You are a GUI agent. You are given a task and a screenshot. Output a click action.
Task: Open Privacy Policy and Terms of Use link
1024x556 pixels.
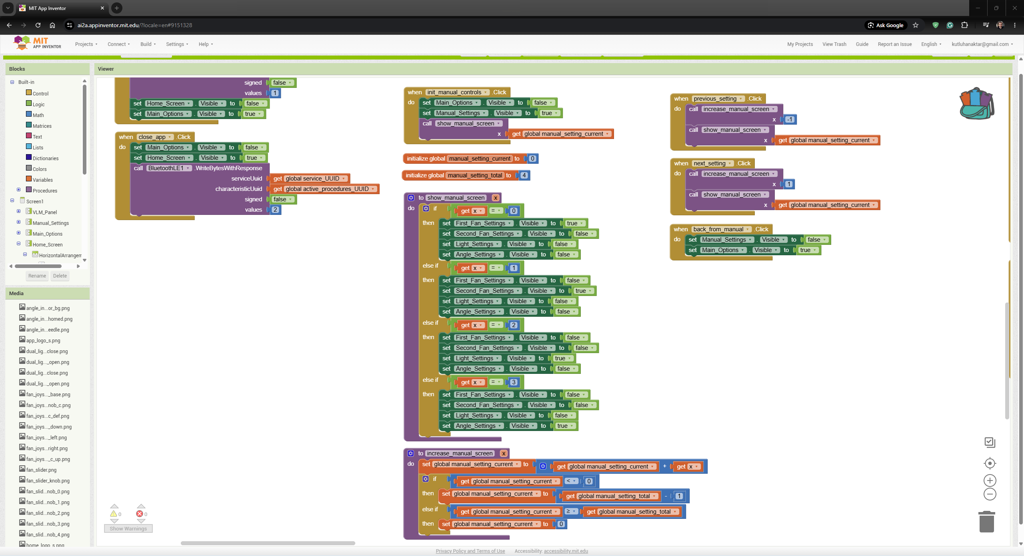pyautogui.click(x=470, y=551)
